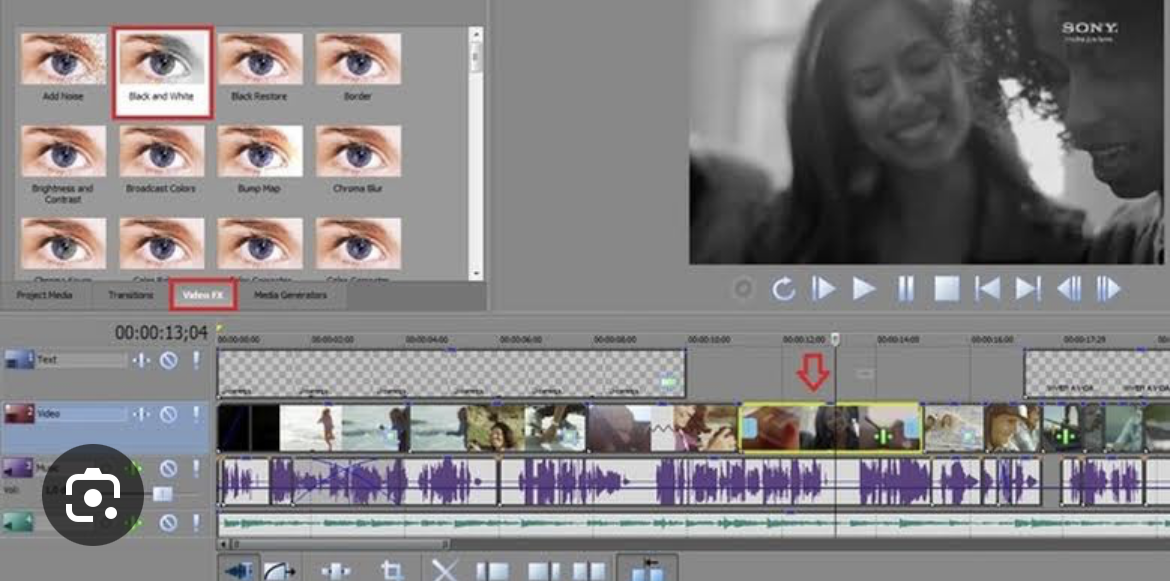Solo the green audio track 4

[x=196, y=523]
